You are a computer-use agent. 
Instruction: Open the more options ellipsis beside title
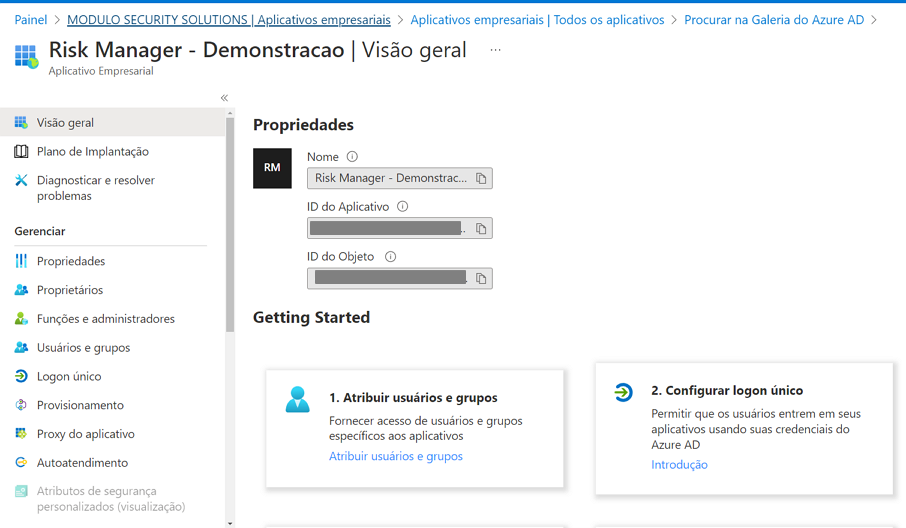495,50
